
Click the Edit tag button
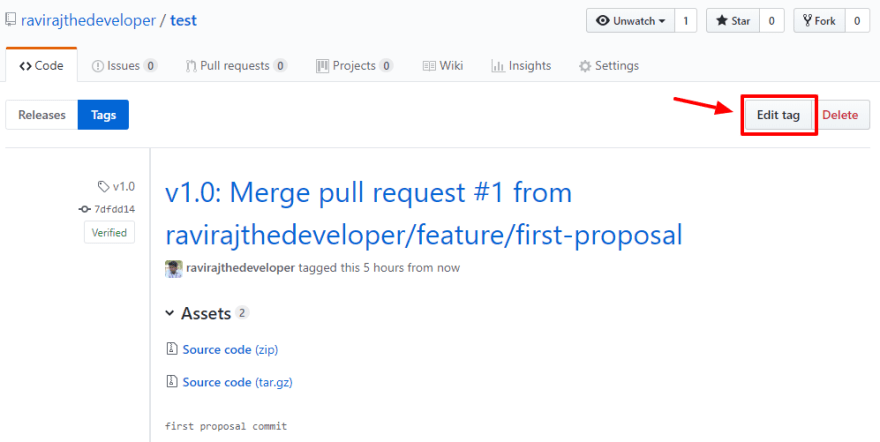pyautogui.click(x=778, y=115)
